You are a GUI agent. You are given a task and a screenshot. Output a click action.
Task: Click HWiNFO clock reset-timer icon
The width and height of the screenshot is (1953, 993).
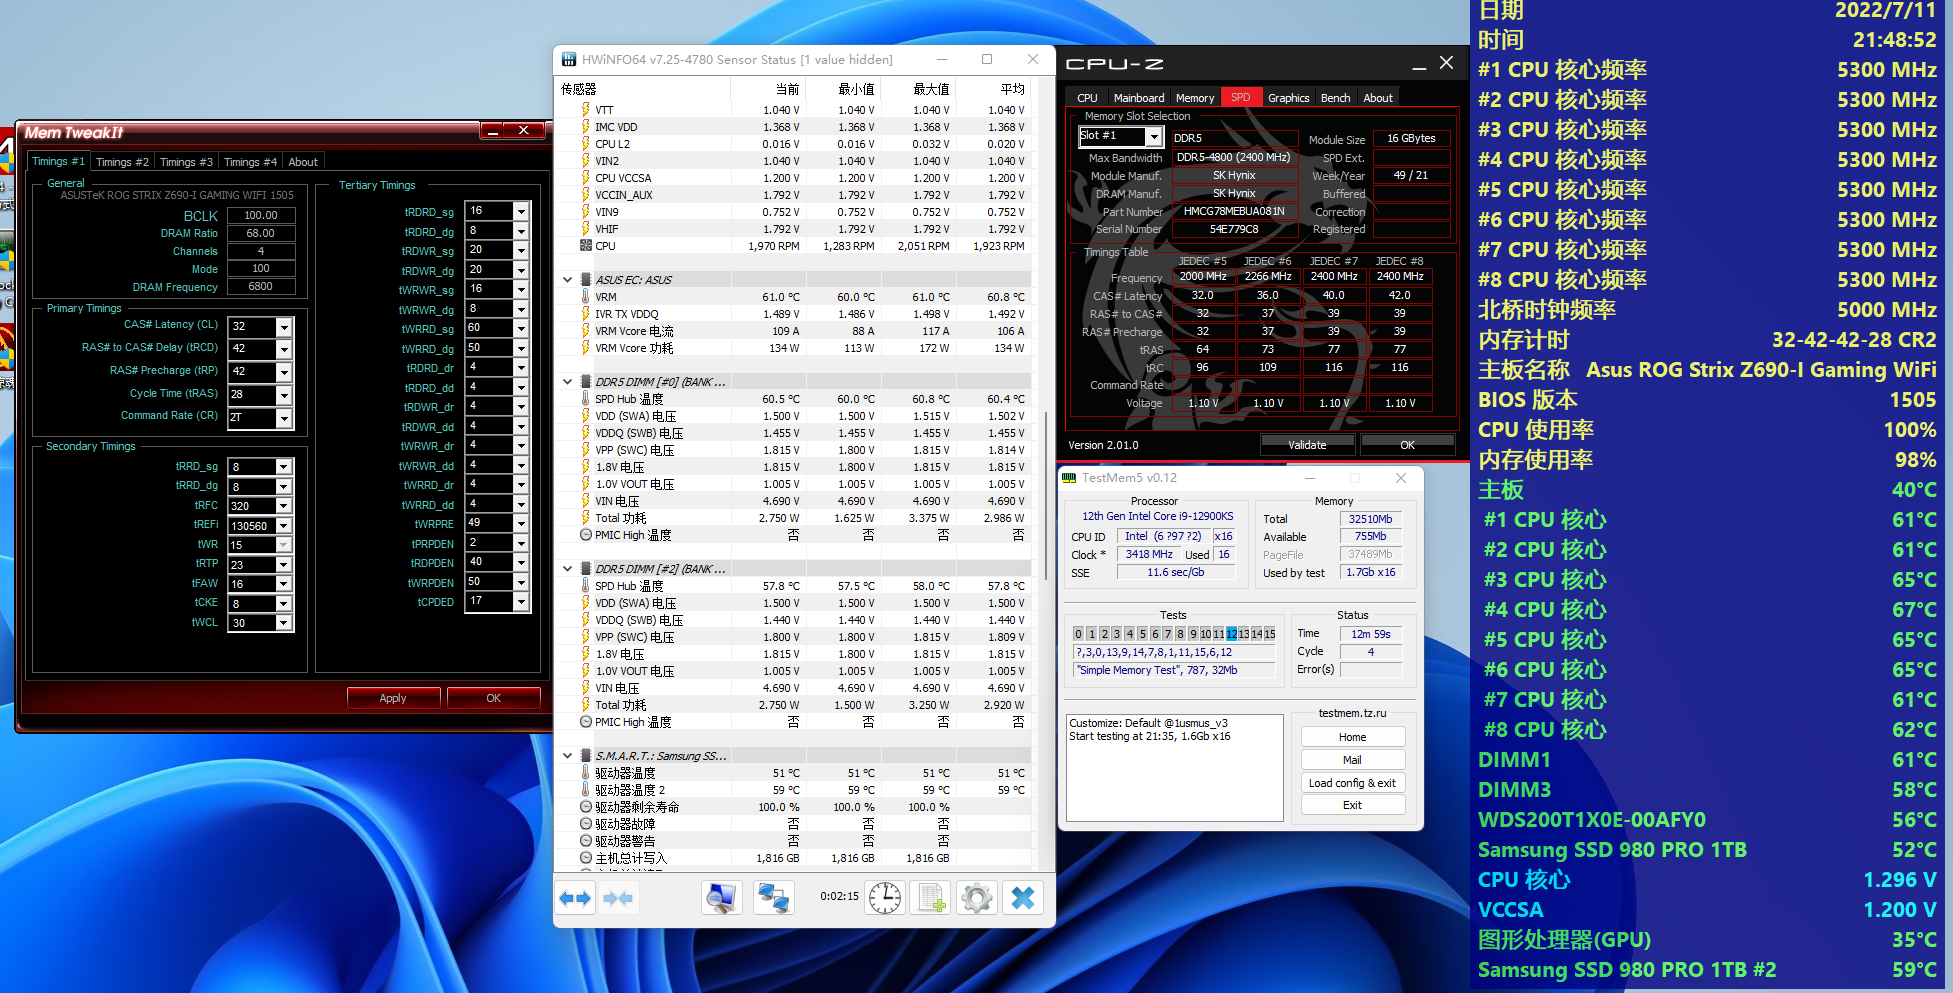point(885,898)
